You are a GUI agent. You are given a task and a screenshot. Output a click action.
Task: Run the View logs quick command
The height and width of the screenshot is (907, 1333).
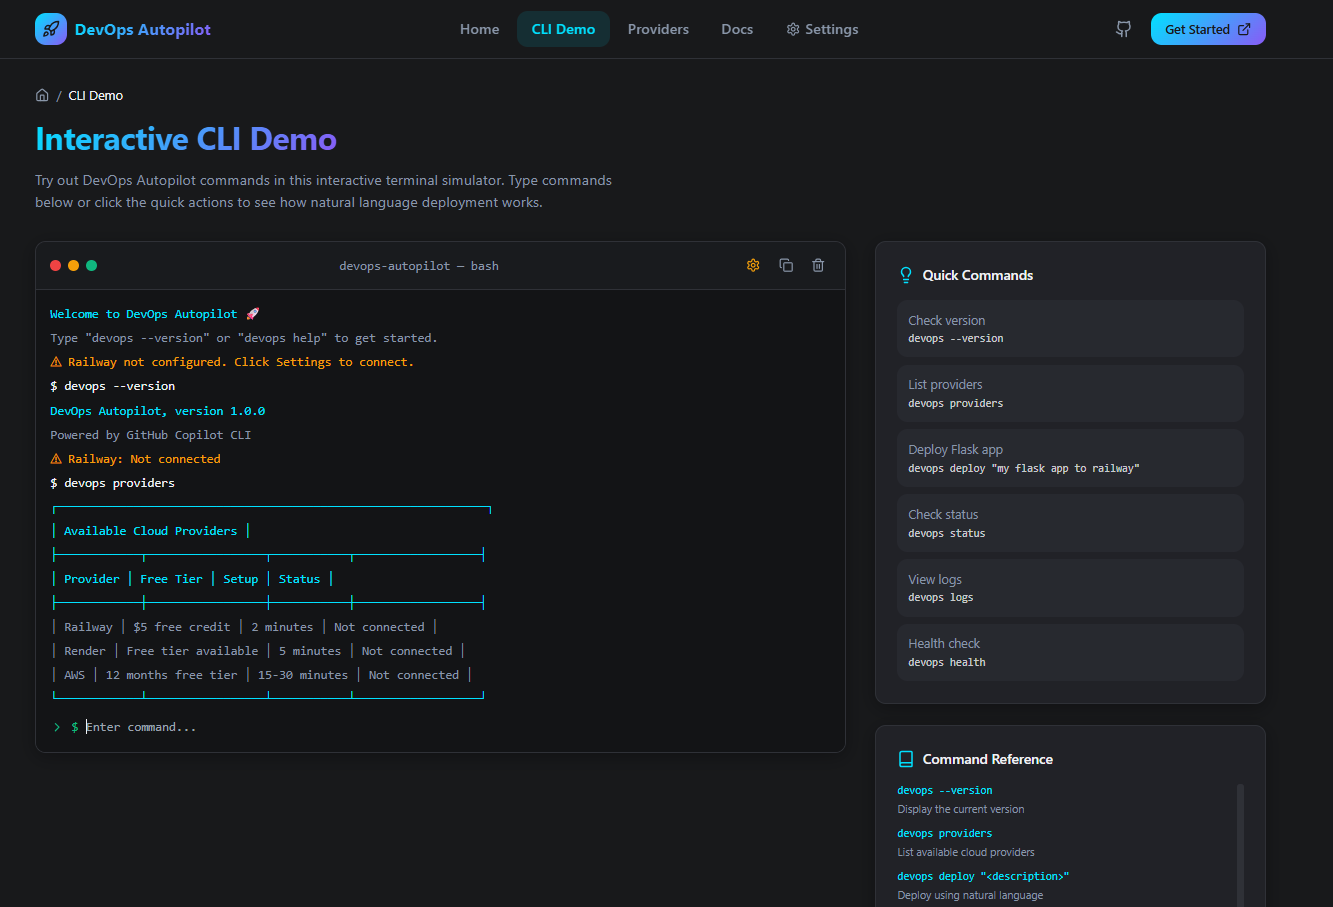click(x=1070, y=588)
